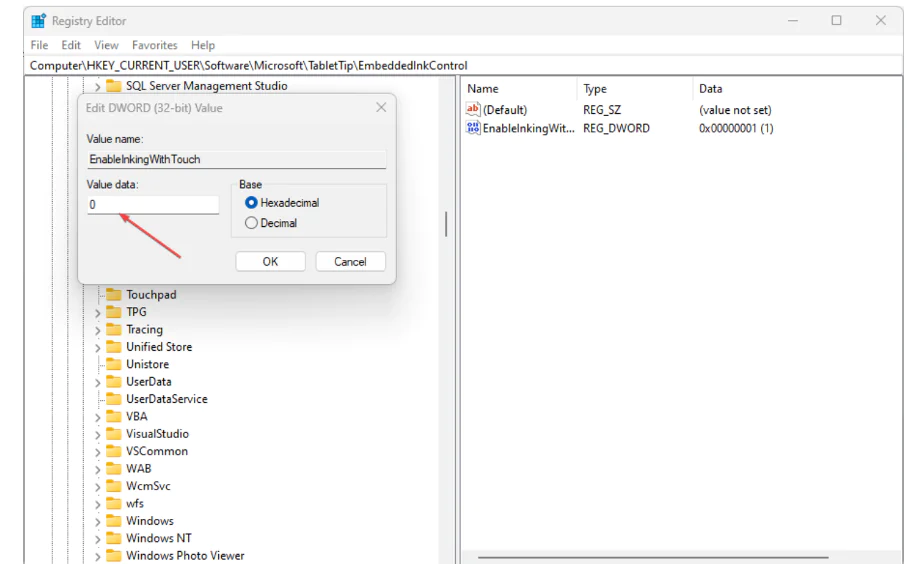
Task: Expand the VisualStudio registry key
Action: pyautogui.click(x=97, y=434)
